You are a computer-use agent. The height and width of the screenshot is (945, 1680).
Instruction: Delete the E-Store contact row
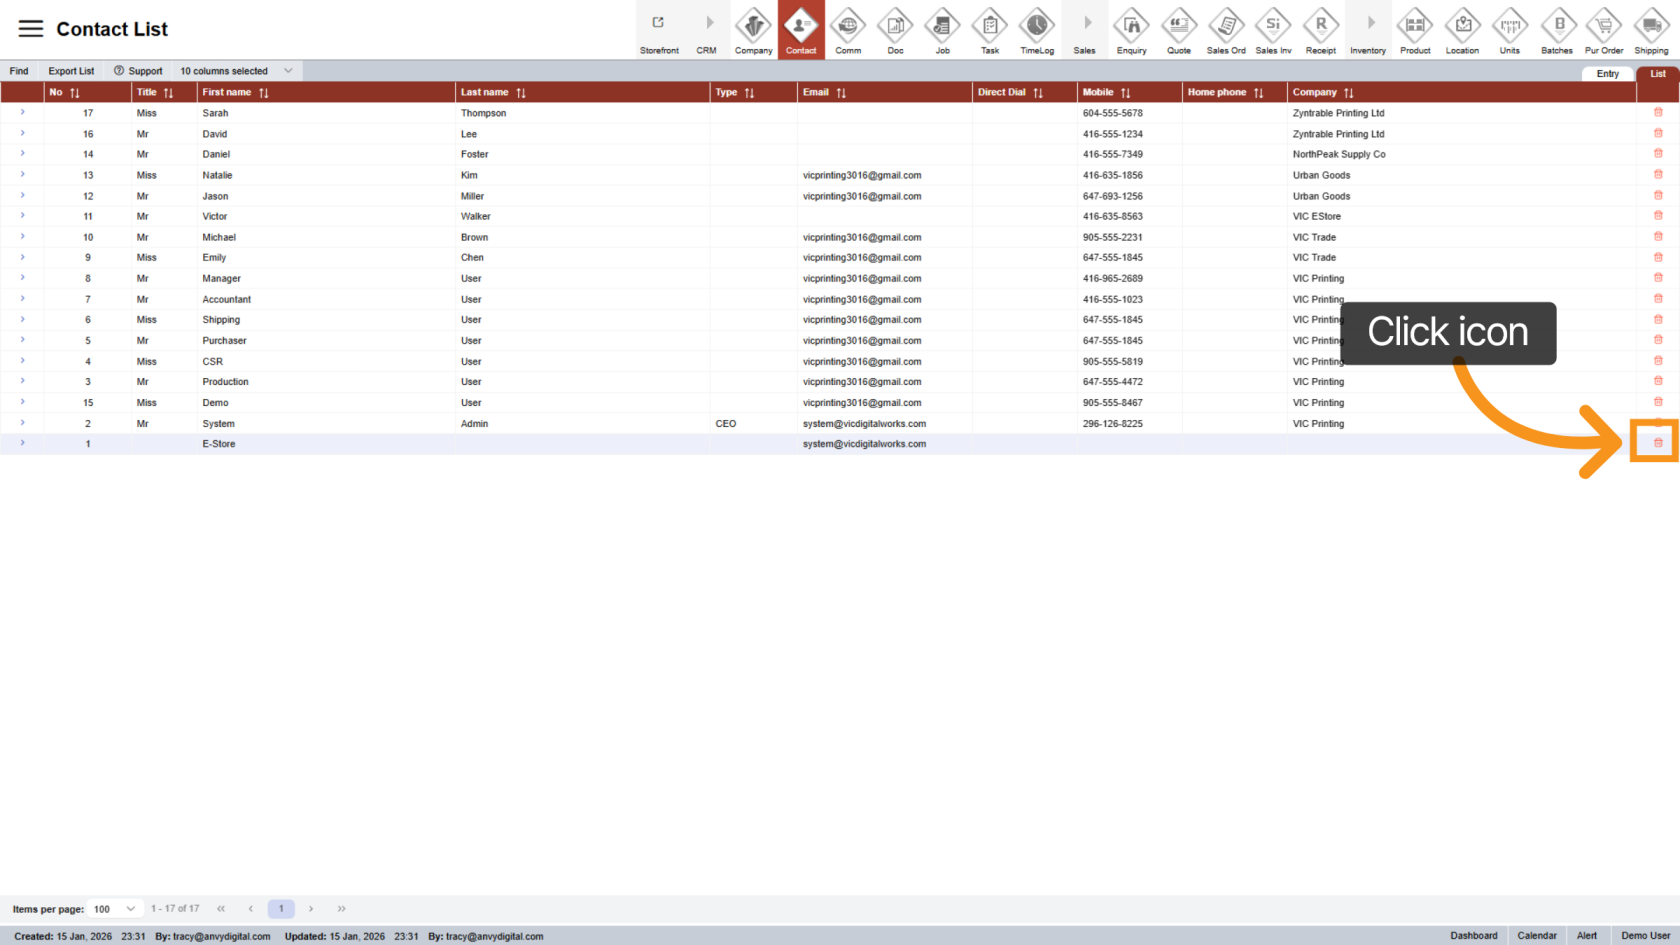(x=1658, y=443)
